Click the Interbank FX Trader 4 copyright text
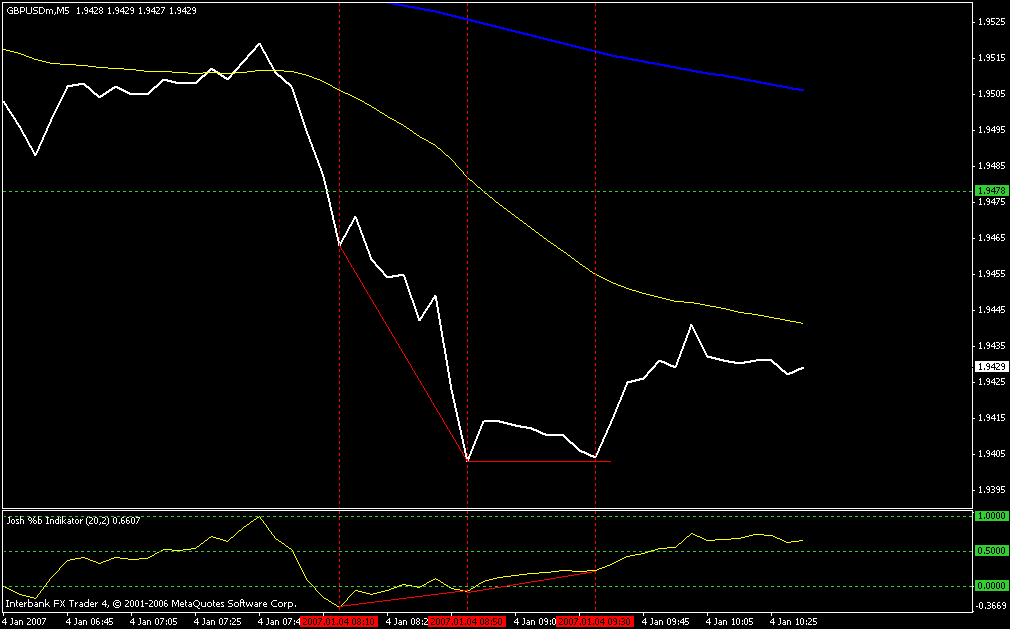1010x629 pixels. click(151, 604)
